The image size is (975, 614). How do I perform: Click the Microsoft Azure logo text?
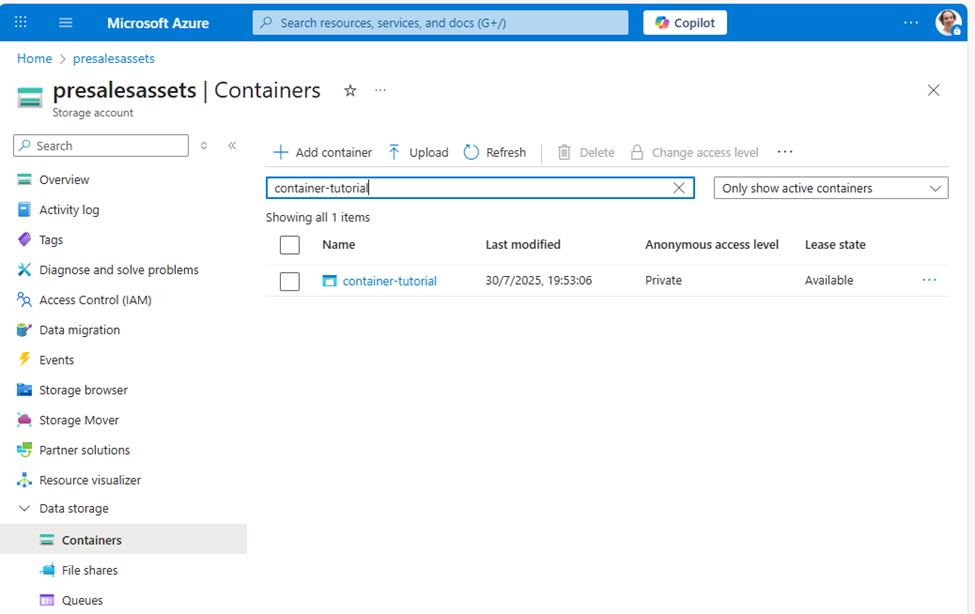(158, 23)
